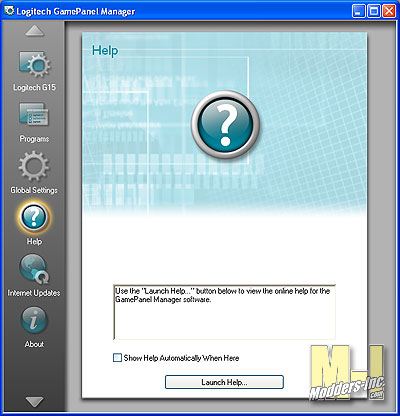Click the large question mark help graphic
The width and height of the screenshot is (400, 416).
pyautogui.click(x=225, y=125)
